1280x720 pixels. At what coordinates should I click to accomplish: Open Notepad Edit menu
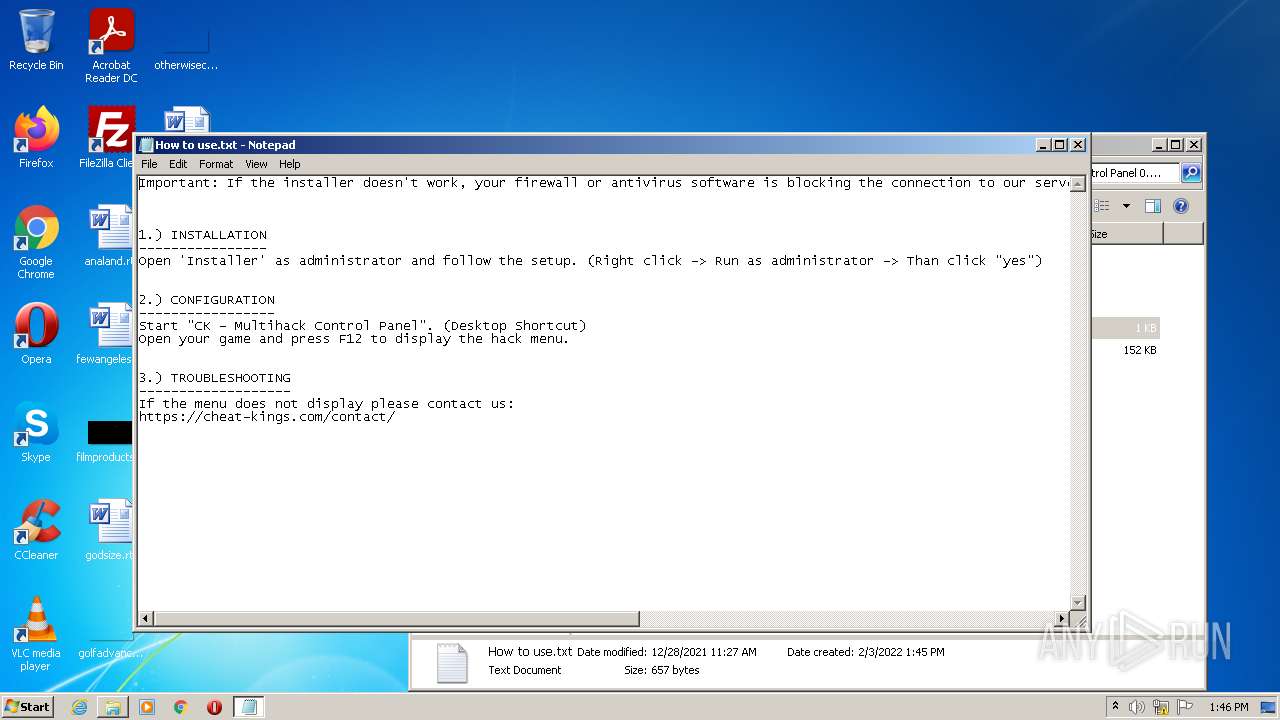tap(178, 164)
